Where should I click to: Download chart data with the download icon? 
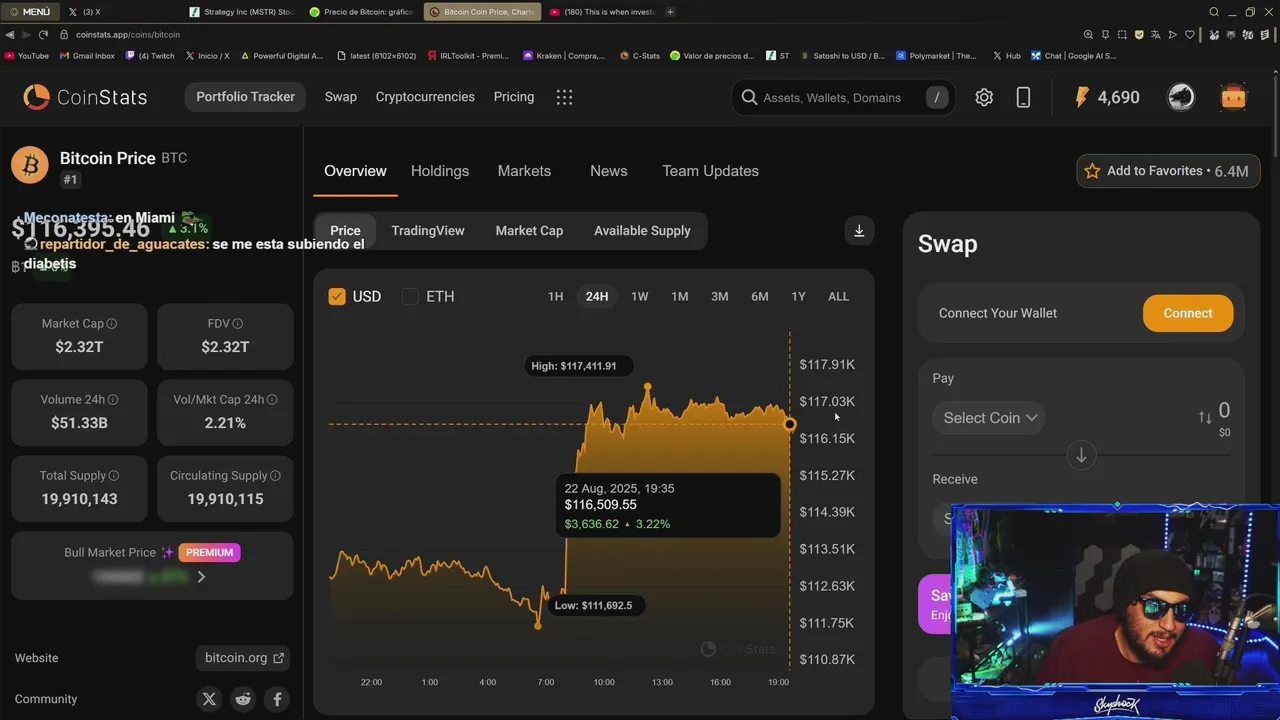tap(859, 231)
